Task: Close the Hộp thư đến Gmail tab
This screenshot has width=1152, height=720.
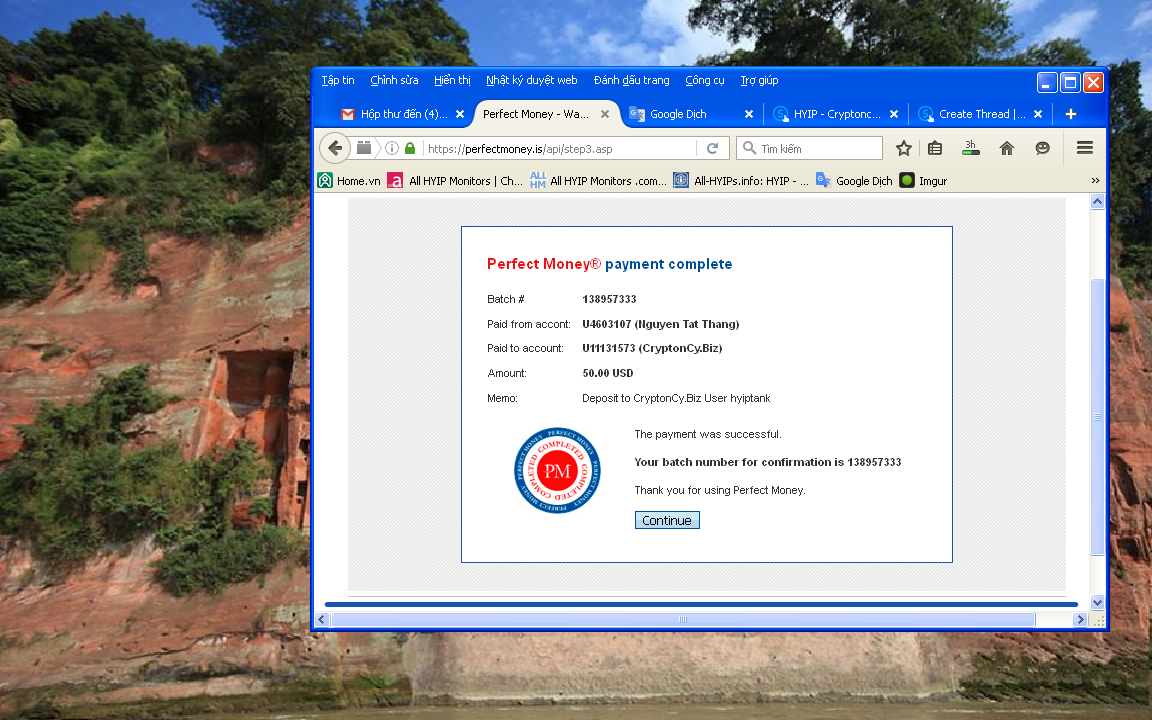Action: point(460,114)
